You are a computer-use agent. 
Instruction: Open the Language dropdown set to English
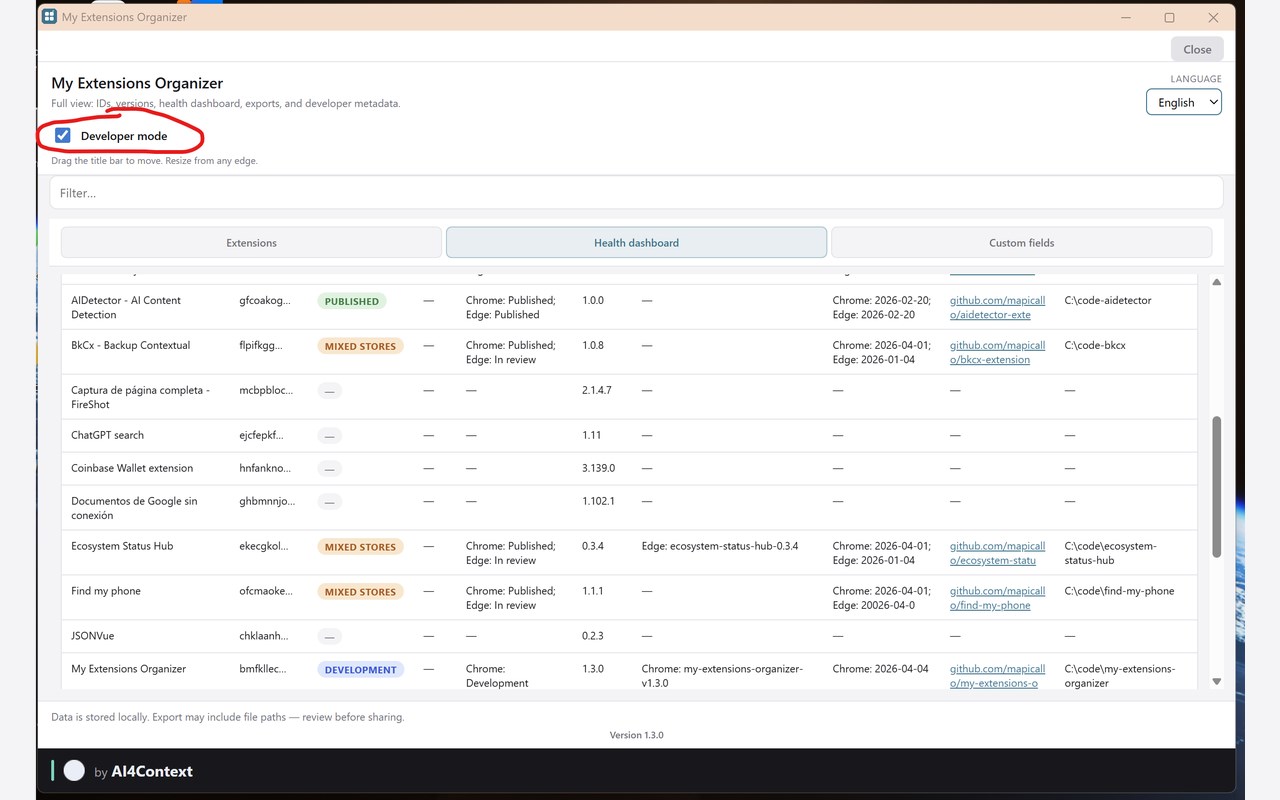point(1184,102)
